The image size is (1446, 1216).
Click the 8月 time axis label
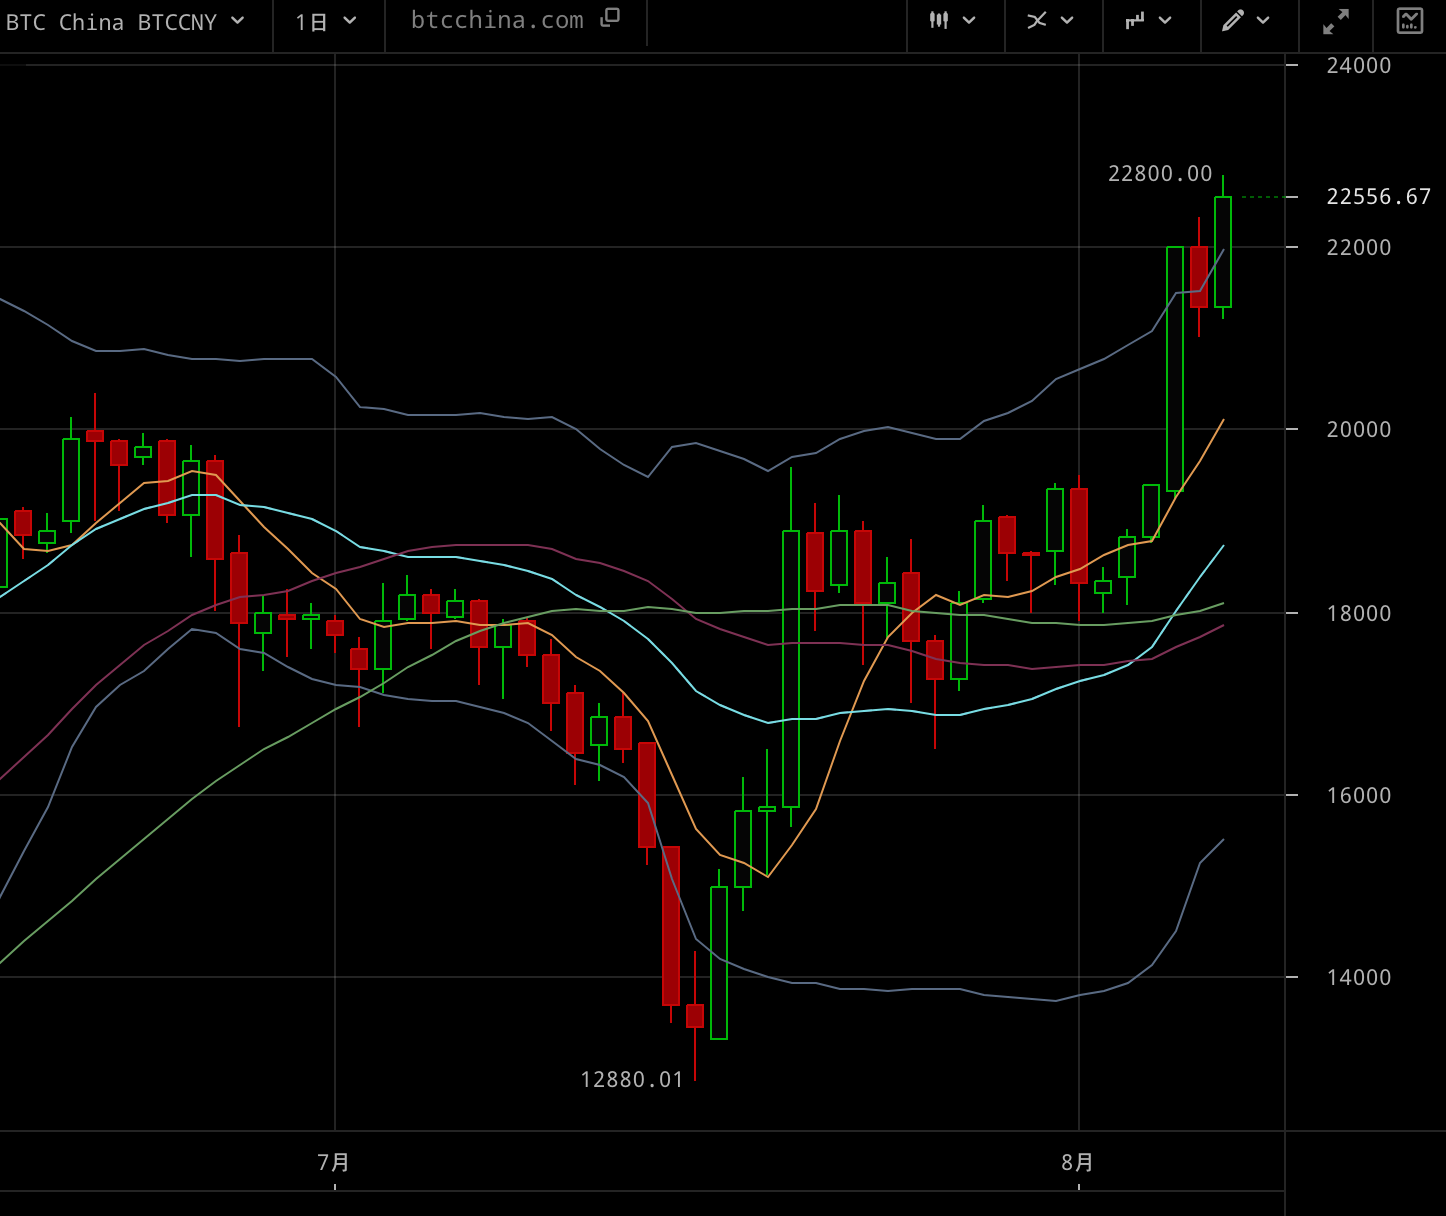click(1078, 1162)
